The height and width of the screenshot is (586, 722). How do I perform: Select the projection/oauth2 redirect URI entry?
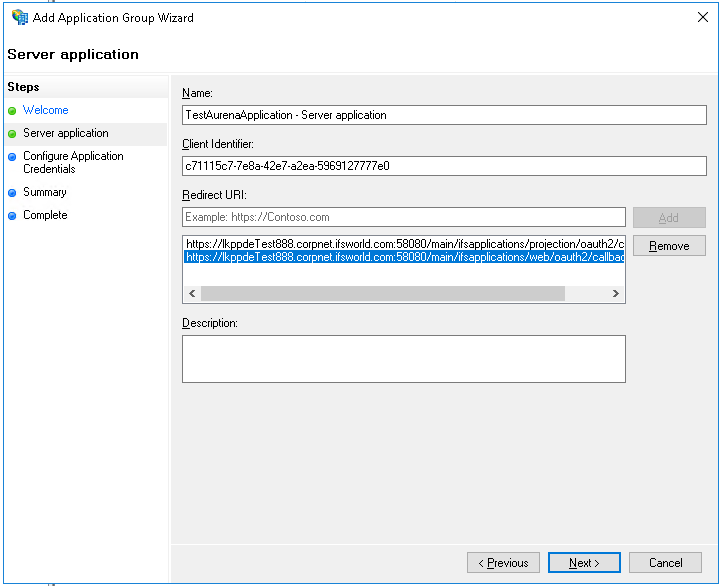(404, 244)
